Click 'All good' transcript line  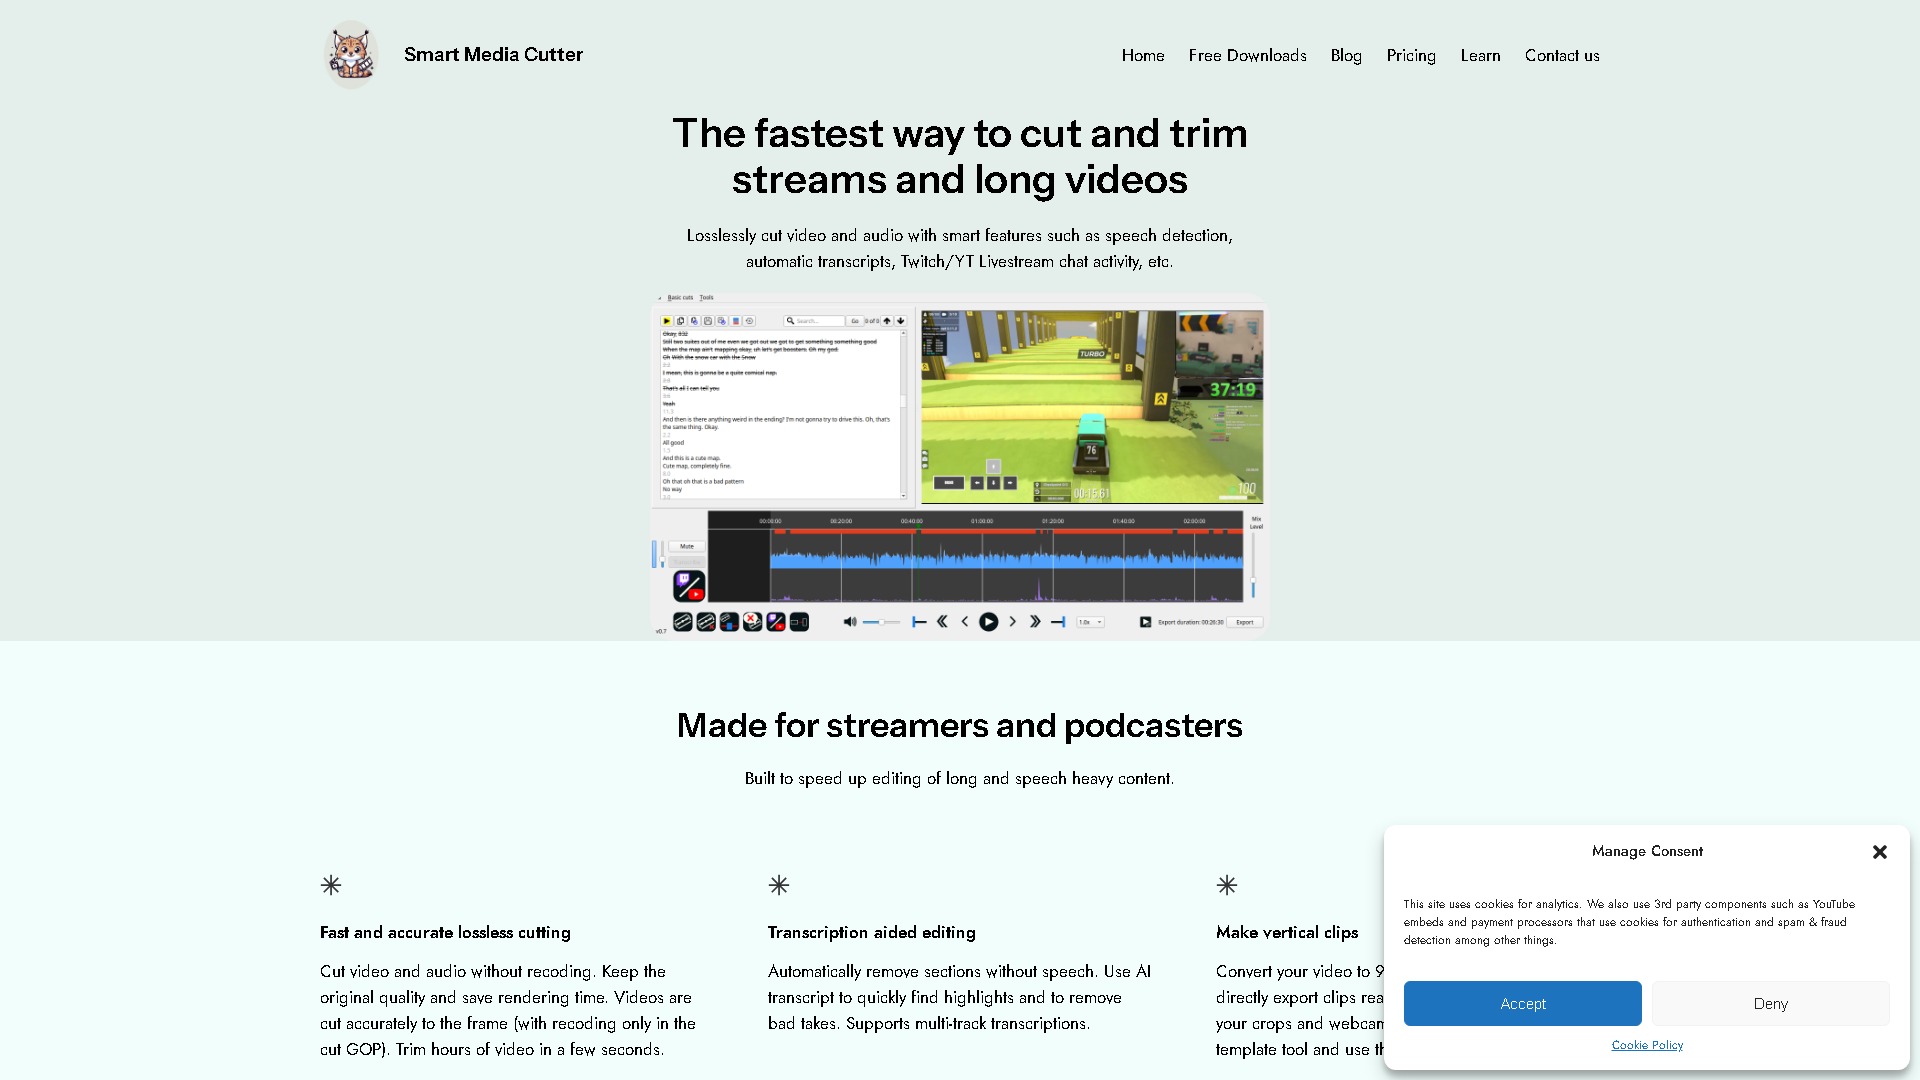(x=673, y=442)
